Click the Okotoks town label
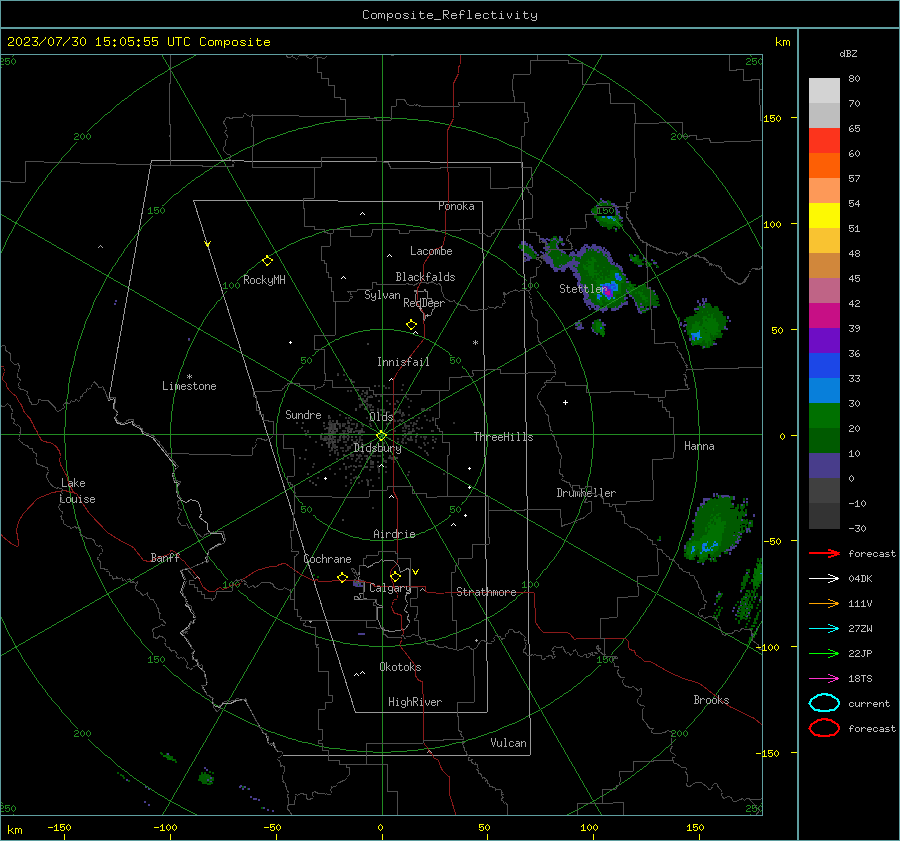The height and width of the screenshot is (841, 900). pos(400,667)
